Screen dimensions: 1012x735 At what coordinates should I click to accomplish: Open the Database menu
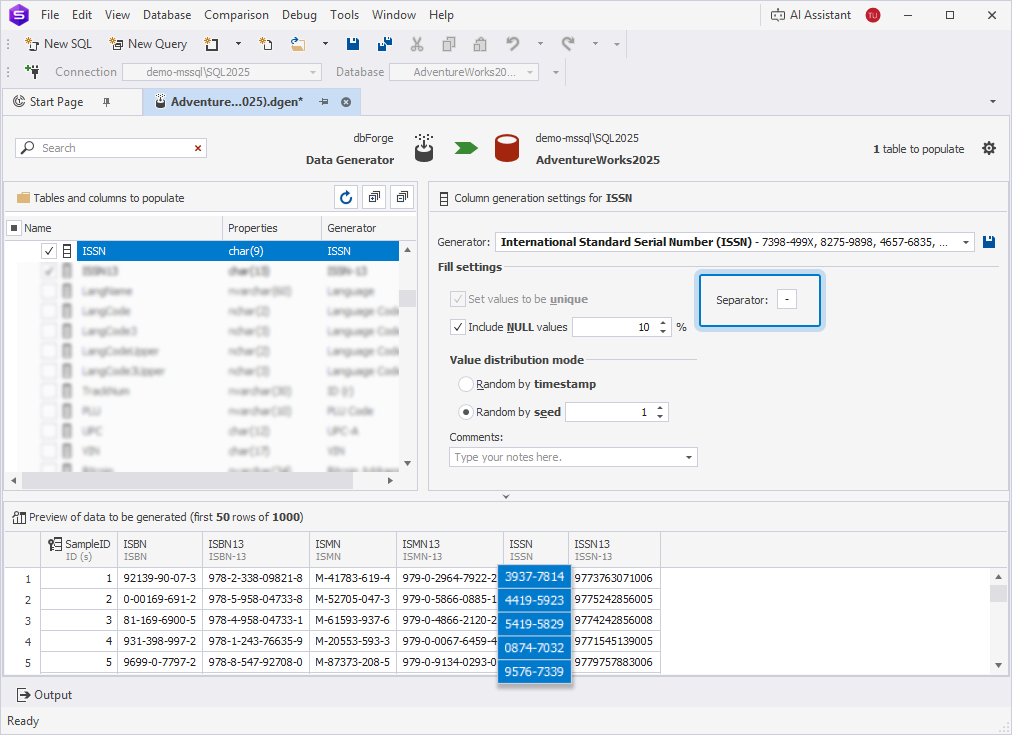click(167, 15)
